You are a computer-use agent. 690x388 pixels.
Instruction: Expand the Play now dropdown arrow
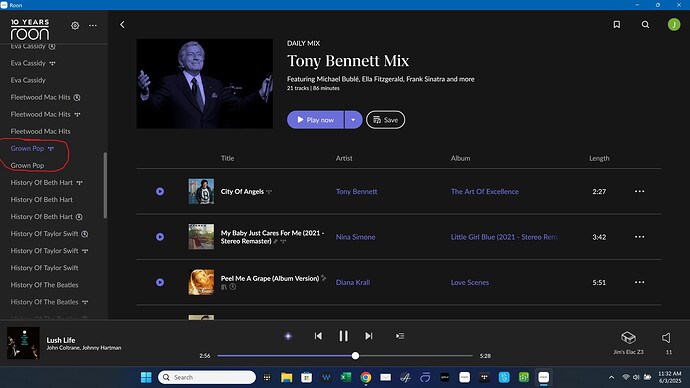(x=353, y=120)
